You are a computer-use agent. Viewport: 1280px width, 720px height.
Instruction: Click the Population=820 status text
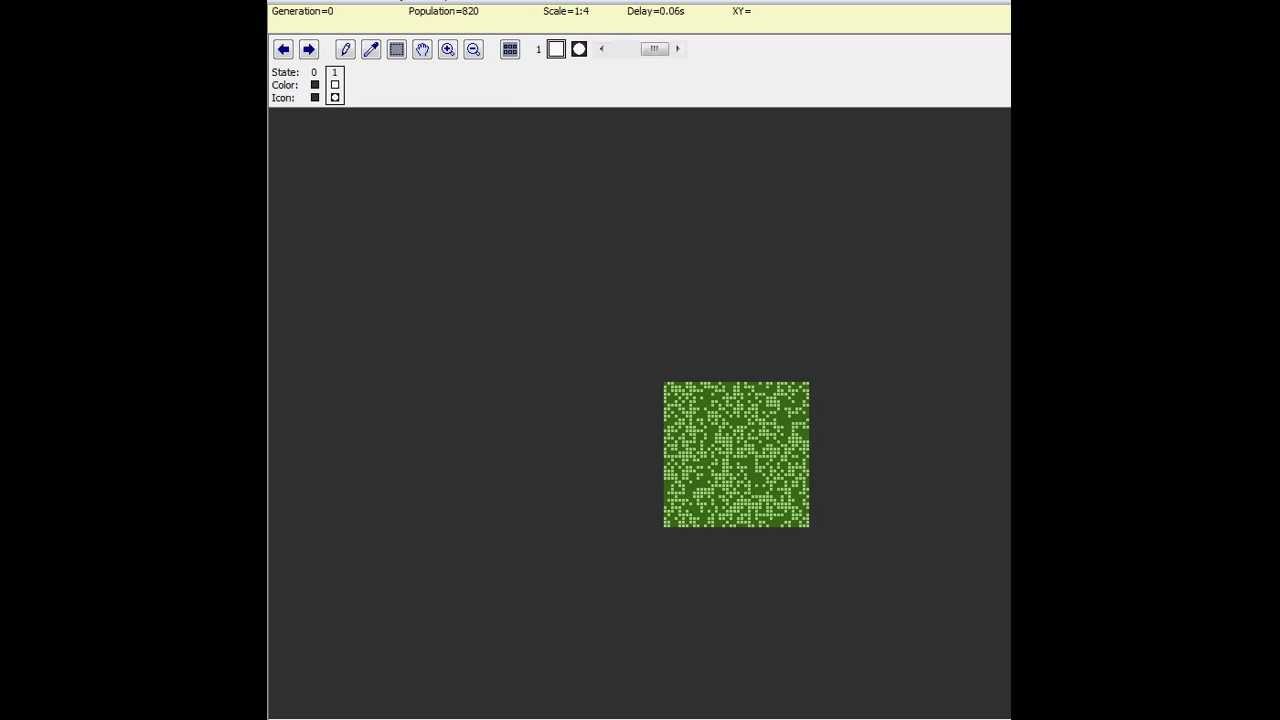443,11
